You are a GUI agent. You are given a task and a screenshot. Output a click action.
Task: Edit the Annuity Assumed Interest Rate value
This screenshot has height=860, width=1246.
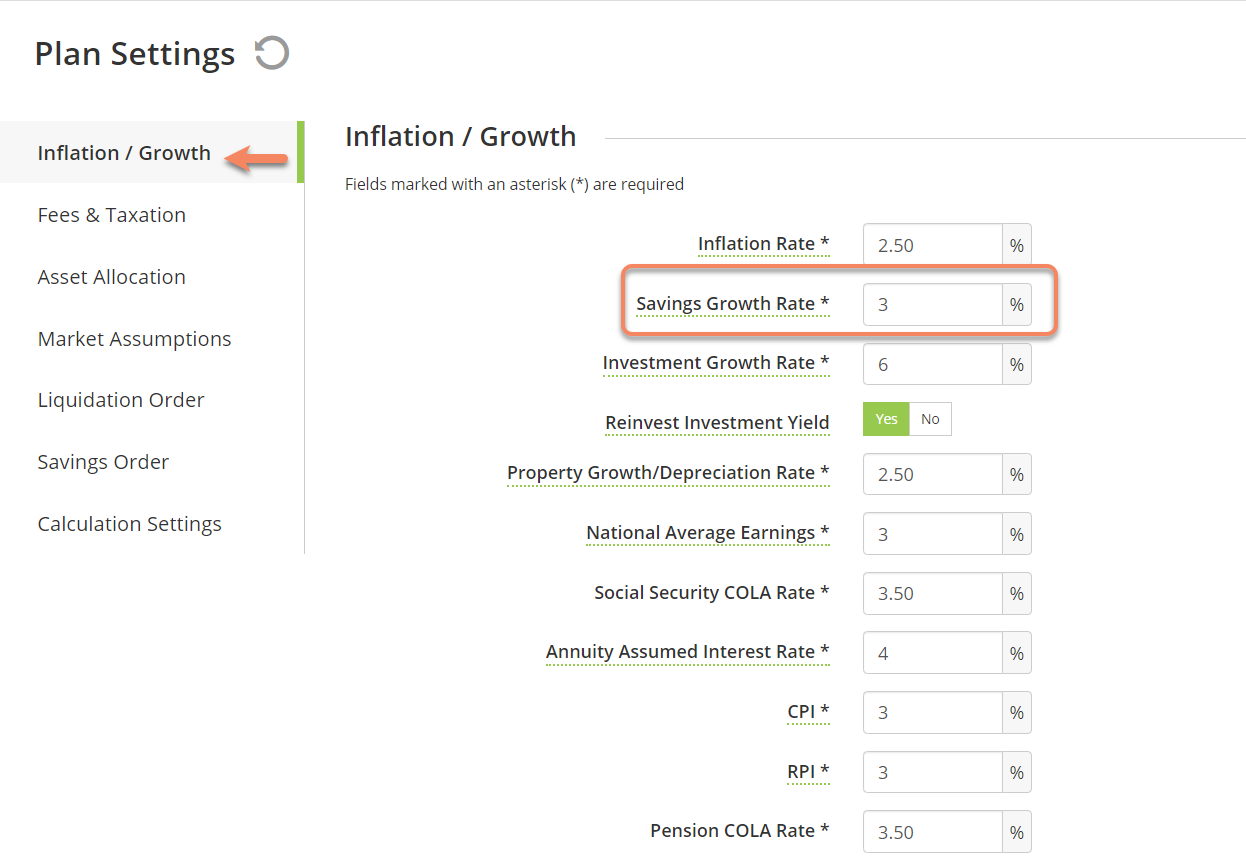[933, 653]
